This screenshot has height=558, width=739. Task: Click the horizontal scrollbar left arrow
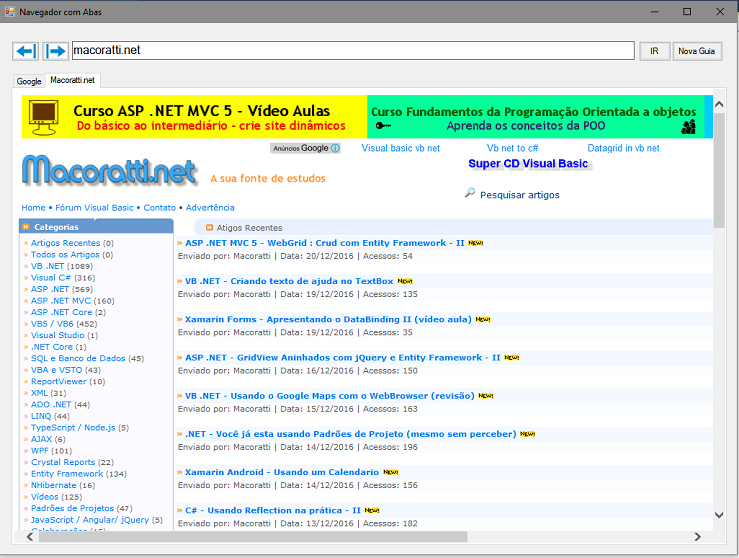30,537
